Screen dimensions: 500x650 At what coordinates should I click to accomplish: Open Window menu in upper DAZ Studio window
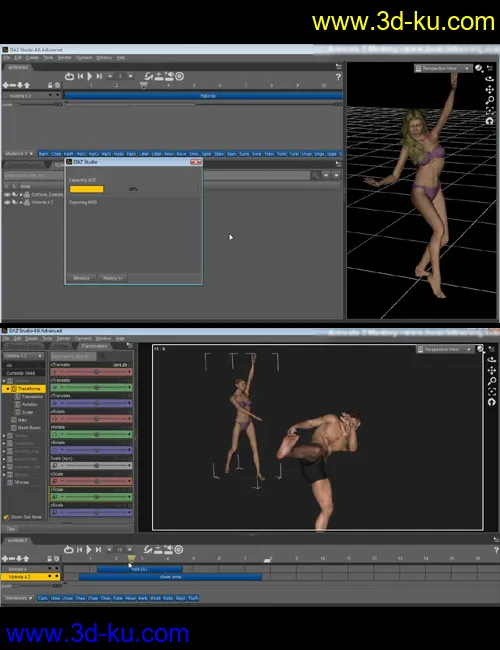(104, 58)
